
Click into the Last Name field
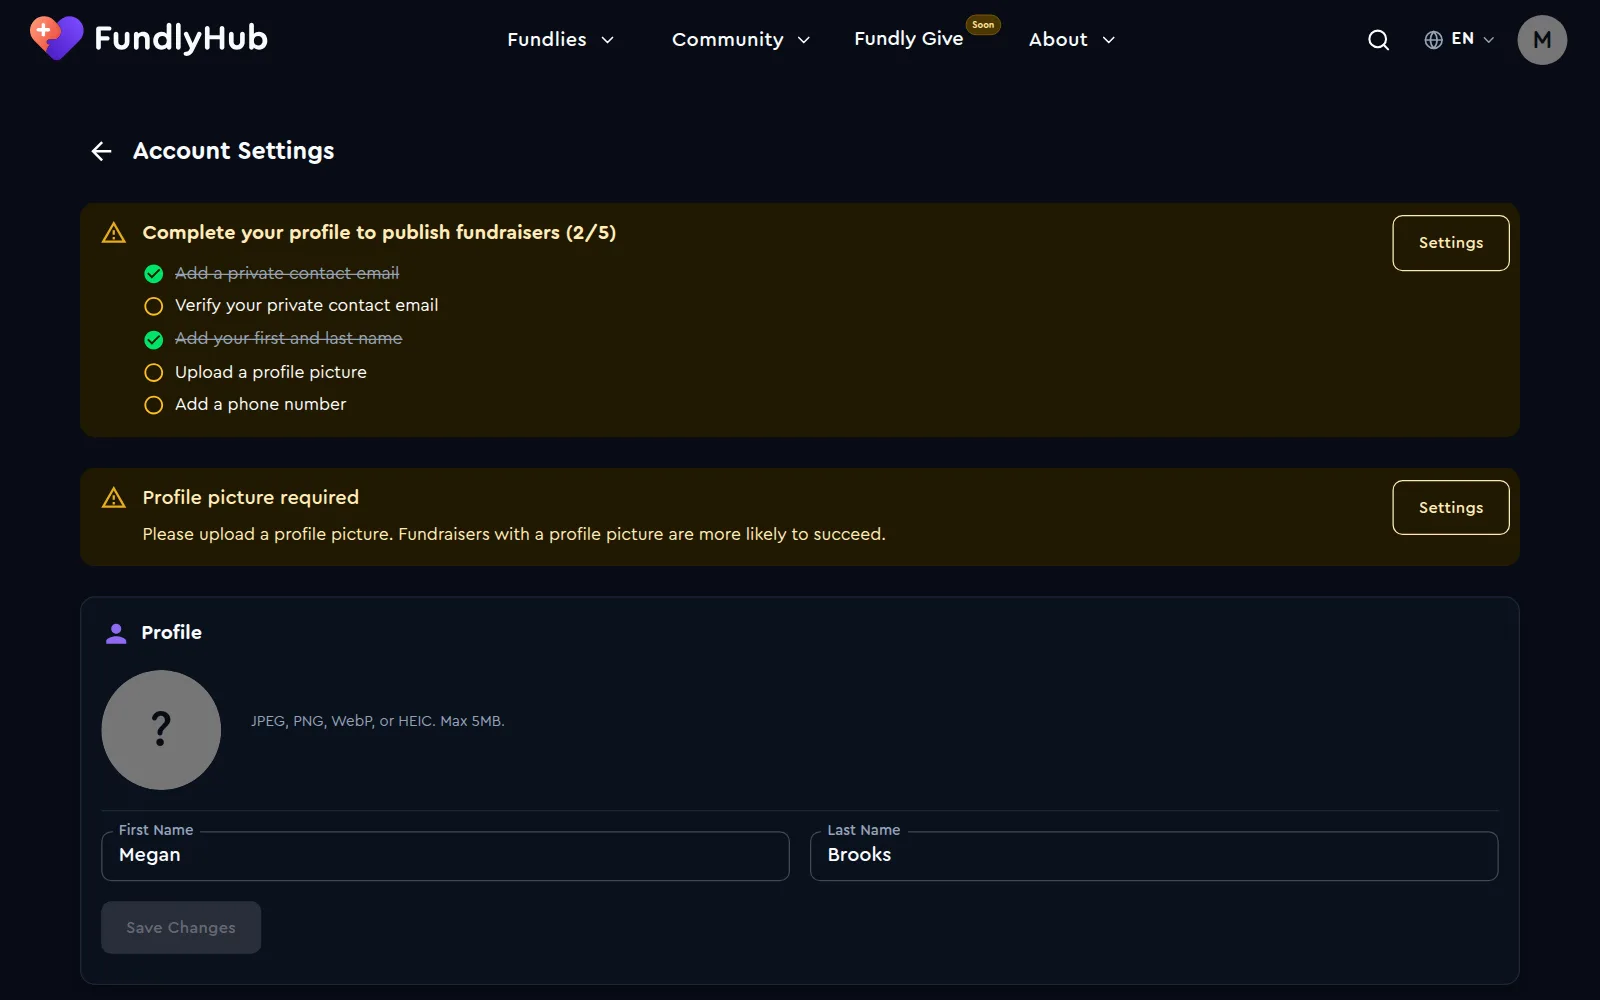[1154, 856]
